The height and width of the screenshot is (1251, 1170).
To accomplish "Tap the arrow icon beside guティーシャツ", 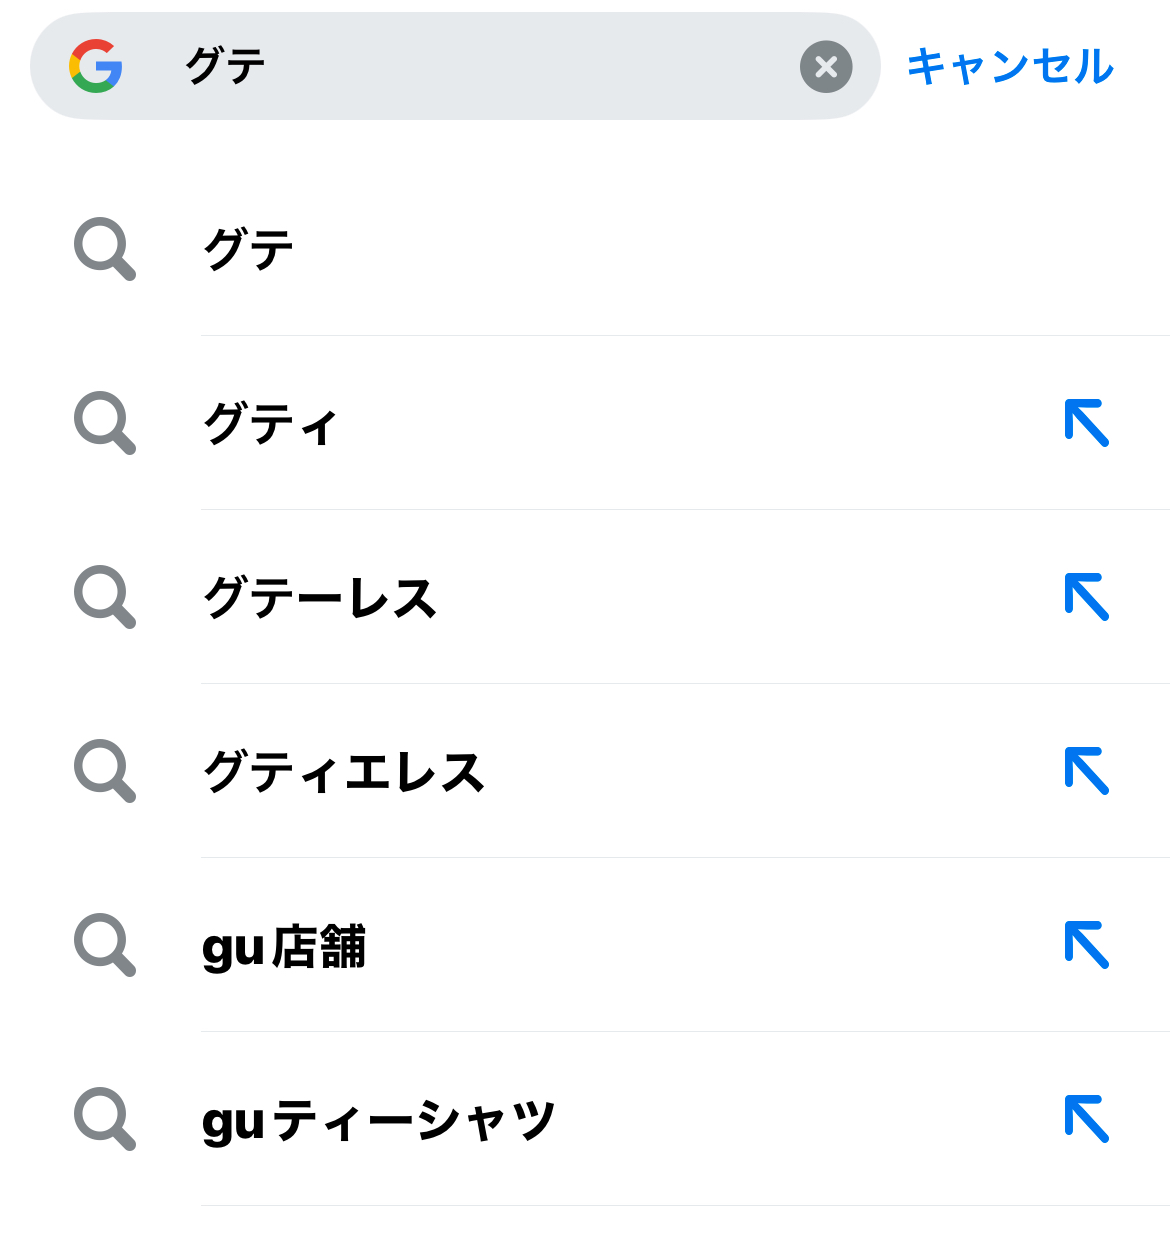I will click(1087, 1118).
